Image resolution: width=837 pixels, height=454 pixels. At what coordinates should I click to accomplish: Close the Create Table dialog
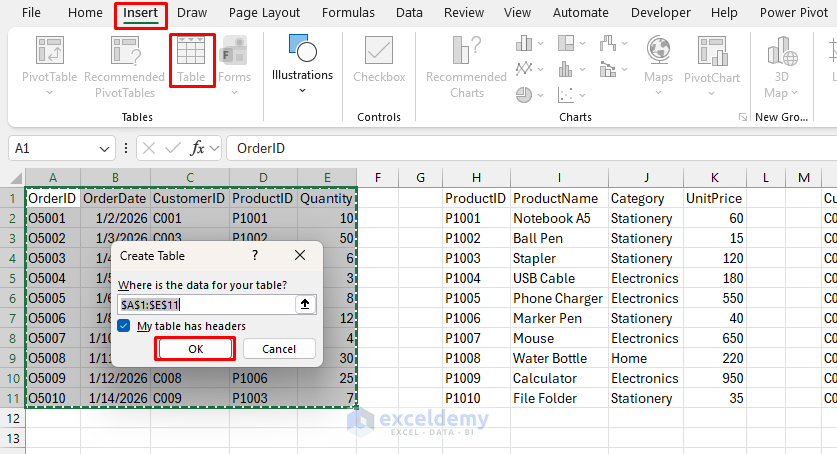(300, 256)
